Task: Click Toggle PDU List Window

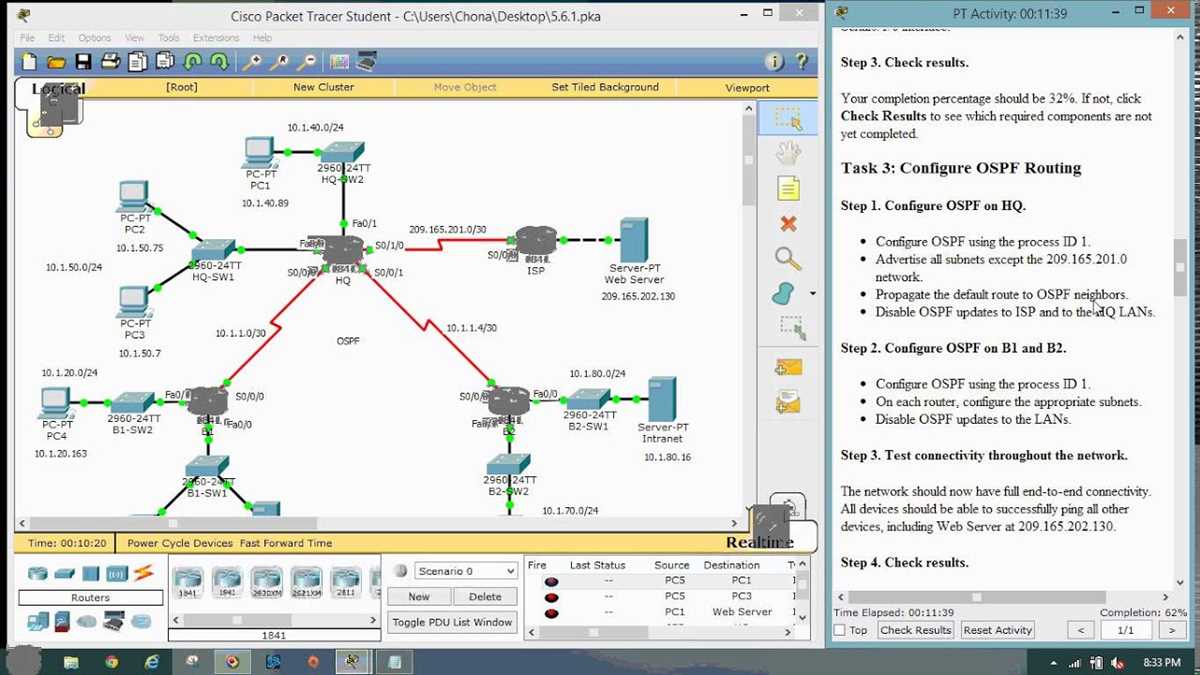Action: (x=452, y=622)
